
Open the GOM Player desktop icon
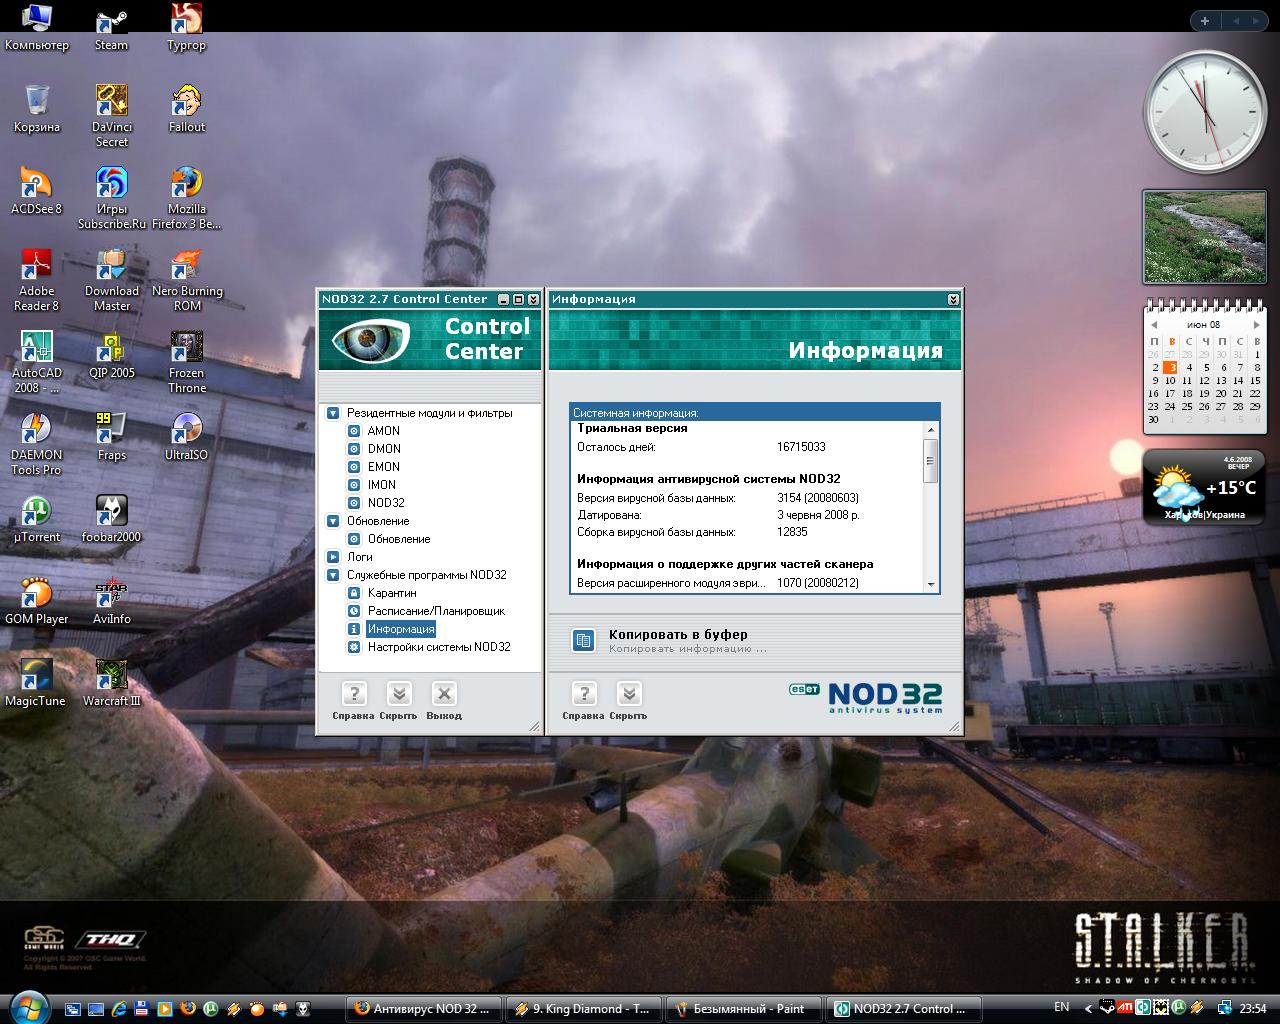pos(36,602)
